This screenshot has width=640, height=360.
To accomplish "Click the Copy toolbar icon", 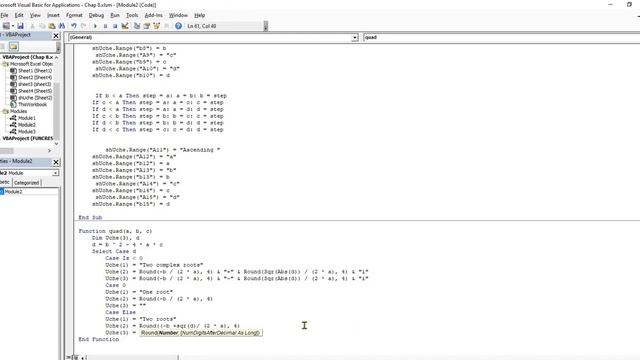I will pyautogui.click(x=42, y=26).
